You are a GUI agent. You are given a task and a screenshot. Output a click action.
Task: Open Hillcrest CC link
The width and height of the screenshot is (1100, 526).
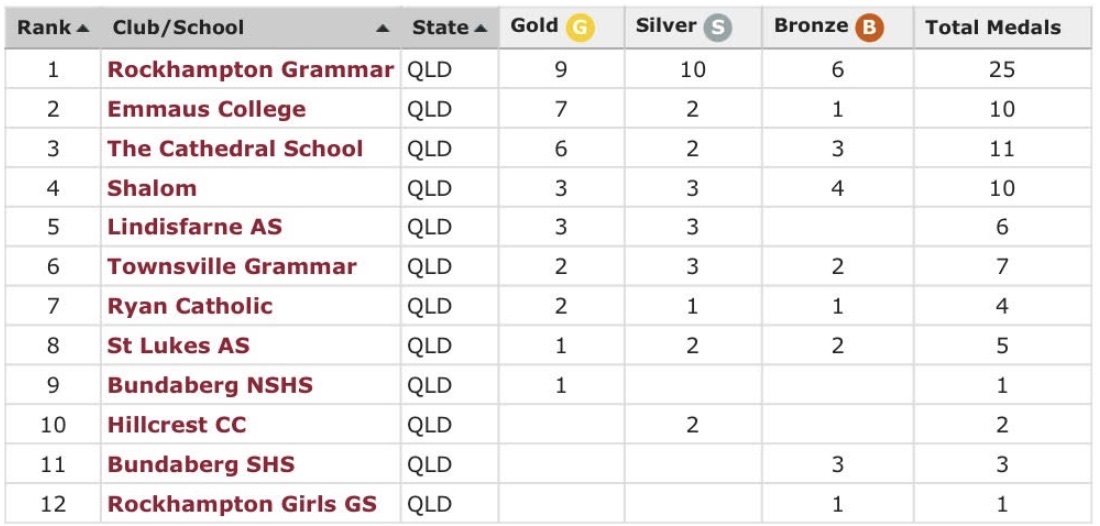(x=176, y=425)
